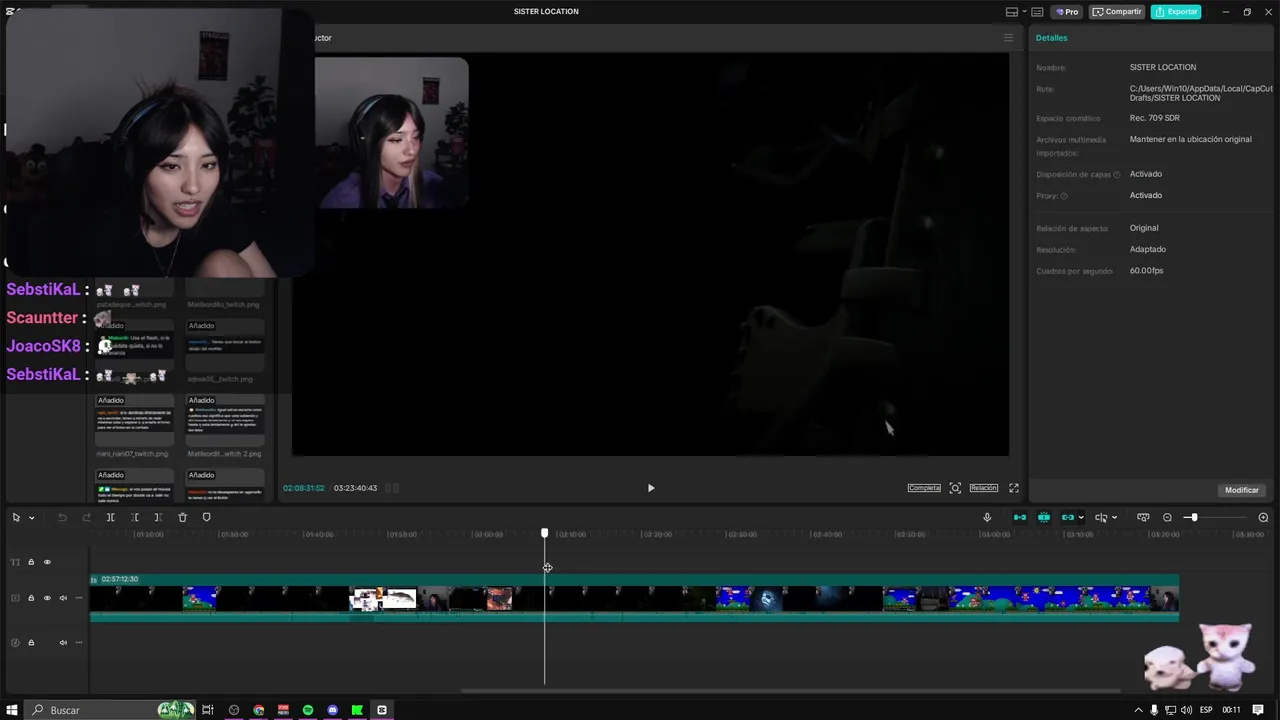
Task: Start voice recording with microphone icon
Action: [987, 517]
